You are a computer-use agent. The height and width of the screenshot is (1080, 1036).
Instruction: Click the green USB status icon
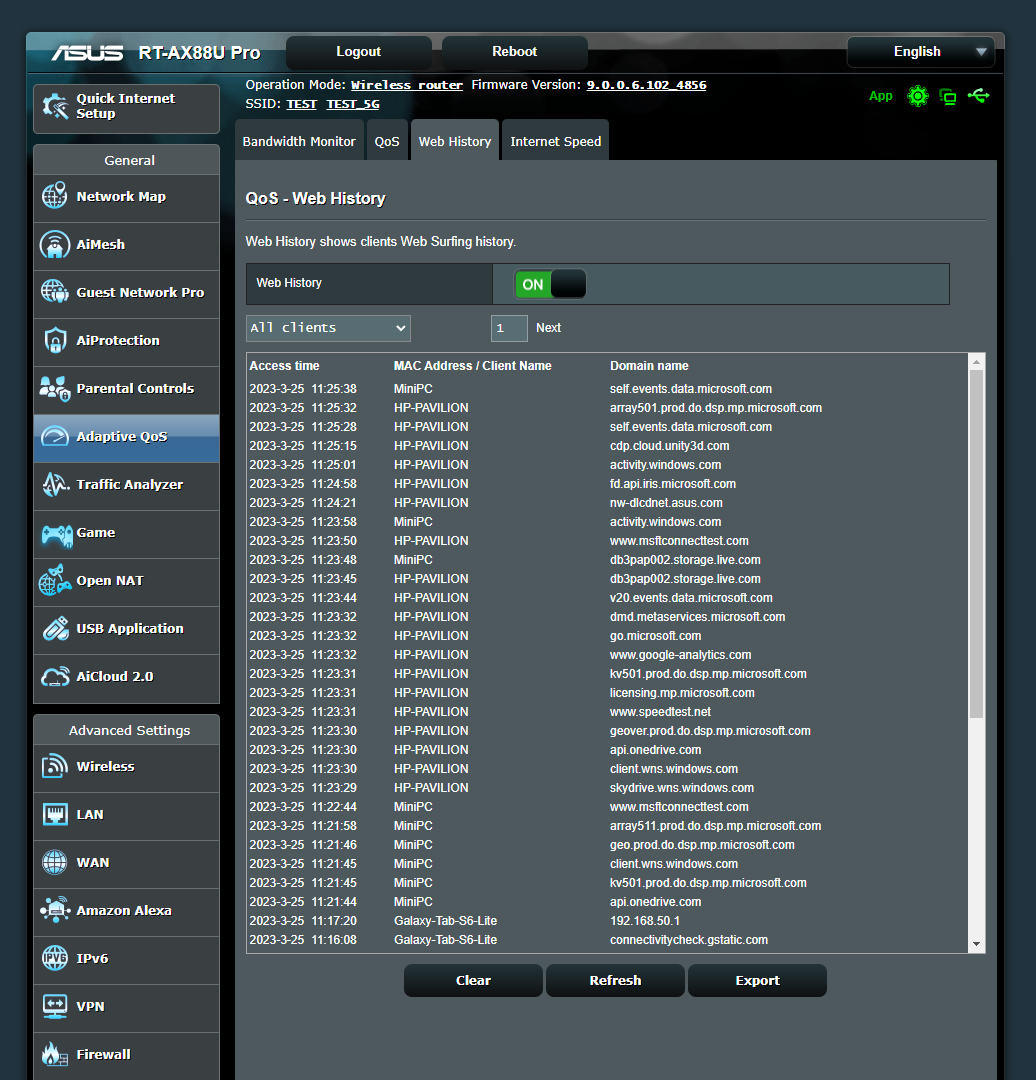point(979,96)
